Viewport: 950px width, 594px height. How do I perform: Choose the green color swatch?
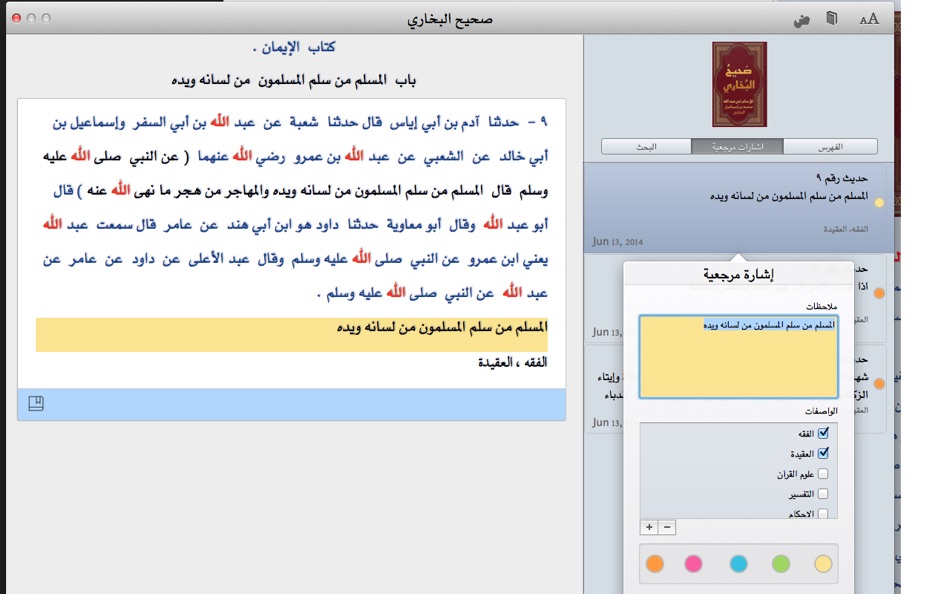[x=781, y=564]
